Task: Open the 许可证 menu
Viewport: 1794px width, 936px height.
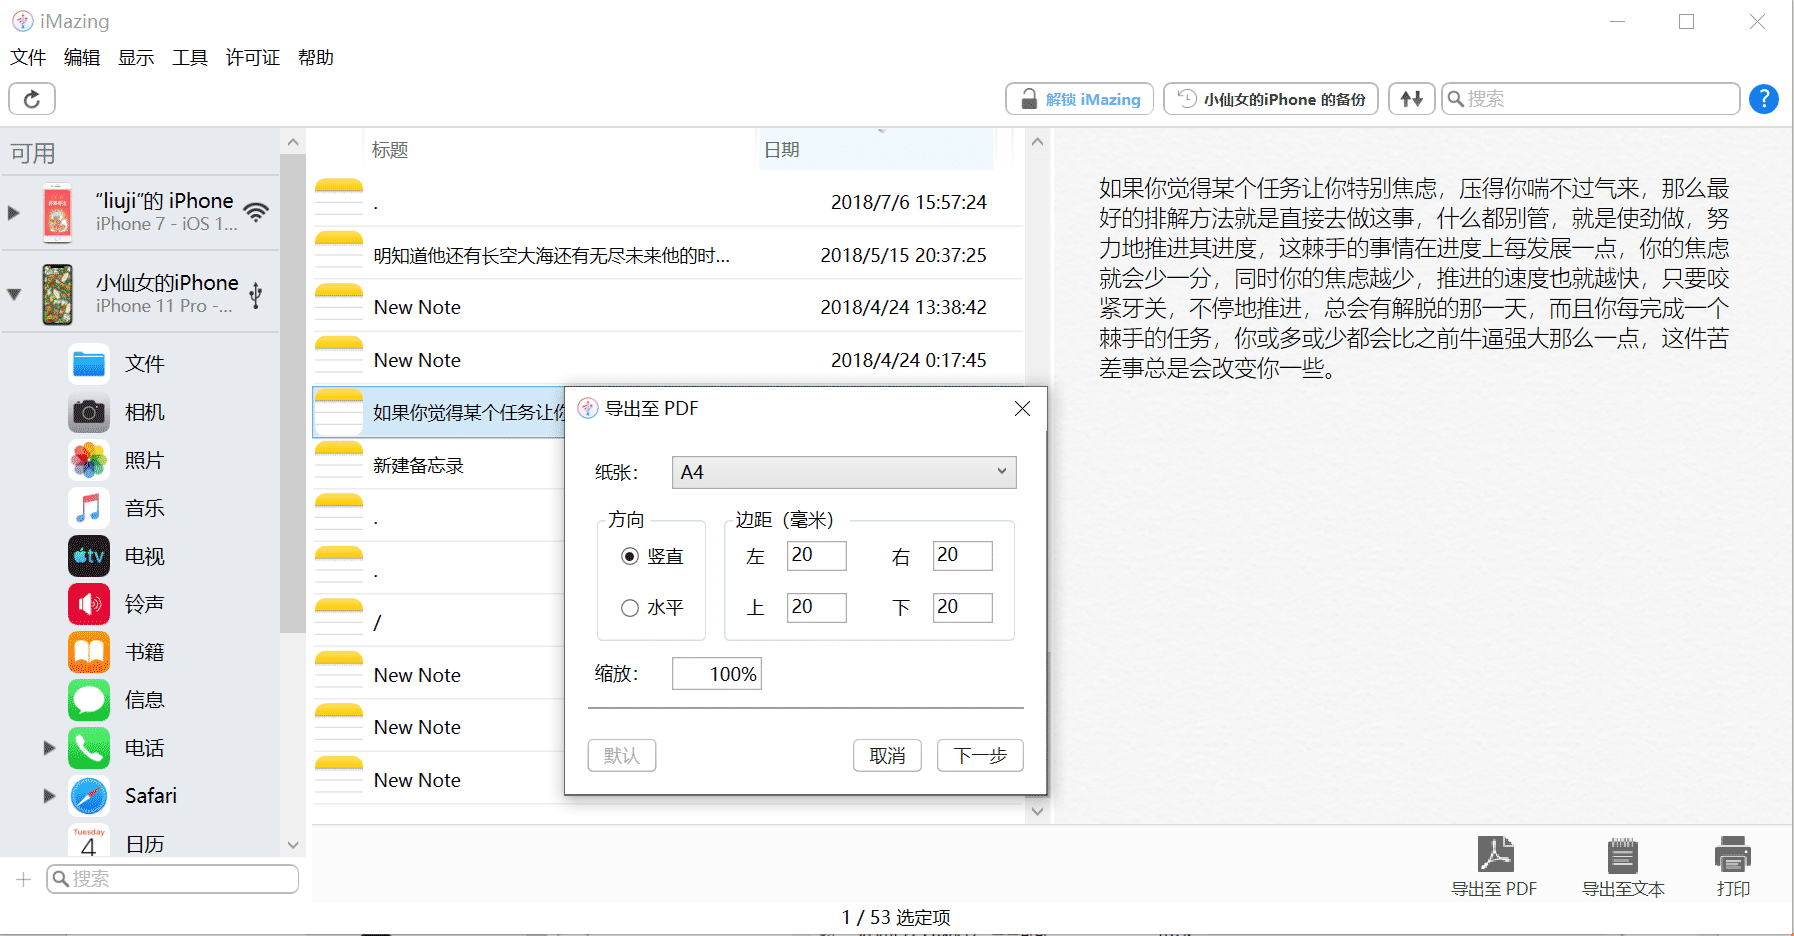Action: [252, 57]
